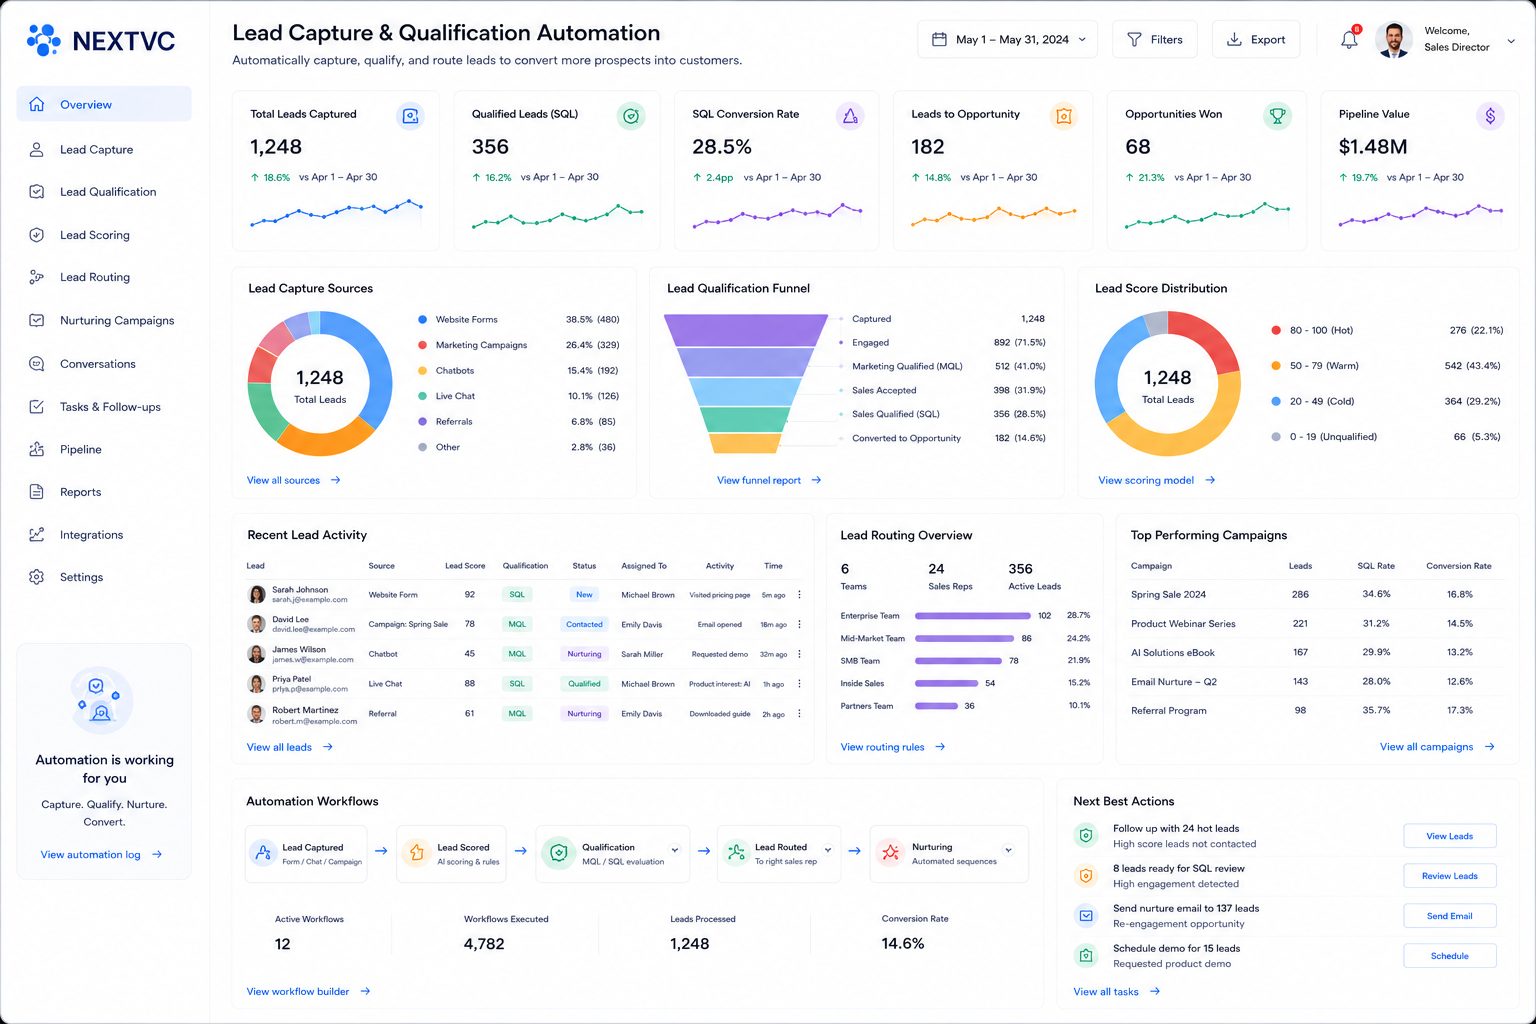The image size is (1536, 1024).
Task: Click the NEXTVC logo
Action: click(x=100, y=41)
